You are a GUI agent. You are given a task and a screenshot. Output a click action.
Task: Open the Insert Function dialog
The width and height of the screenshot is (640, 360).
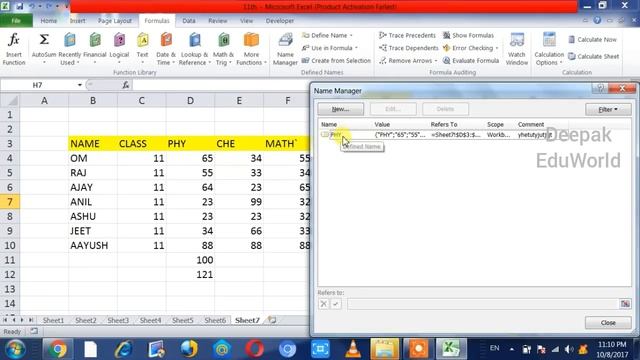(14, 49)
